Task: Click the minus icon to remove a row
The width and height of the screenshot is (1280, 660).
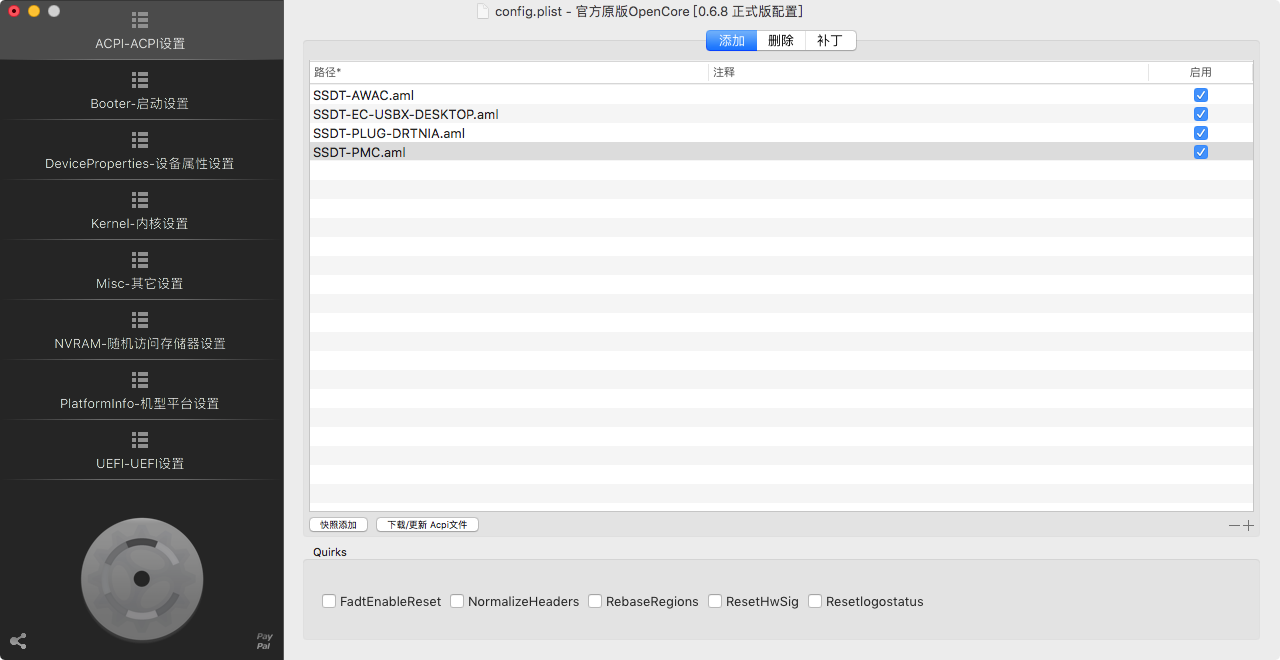Action: point(1234,525)
